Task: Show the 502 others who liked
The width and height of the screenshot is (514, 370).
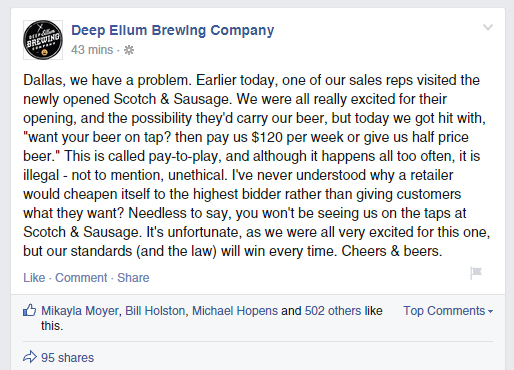Action: click(333, 311)
